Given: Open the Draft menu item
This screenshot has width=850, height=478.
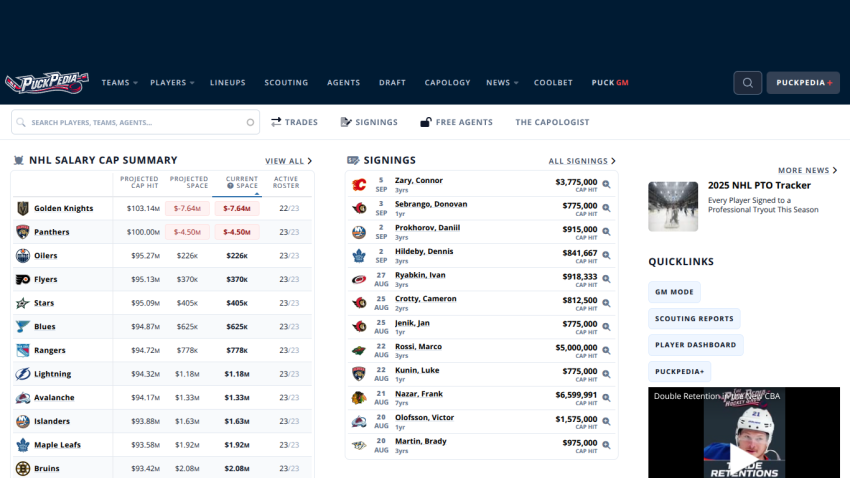Looking at the screenshot, I should point(392,83).
